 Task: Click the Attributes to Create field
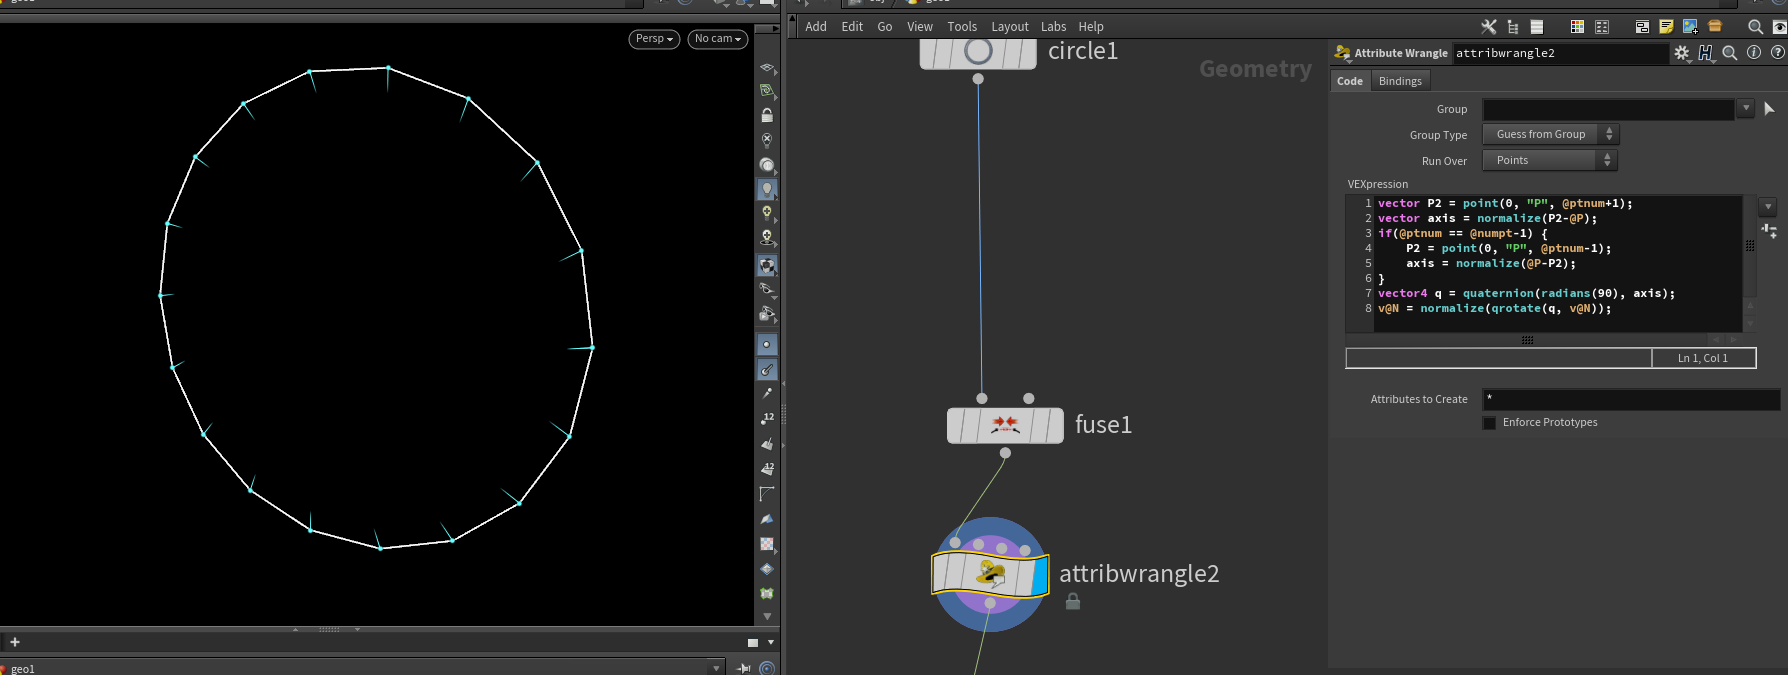coord(1631,399)
